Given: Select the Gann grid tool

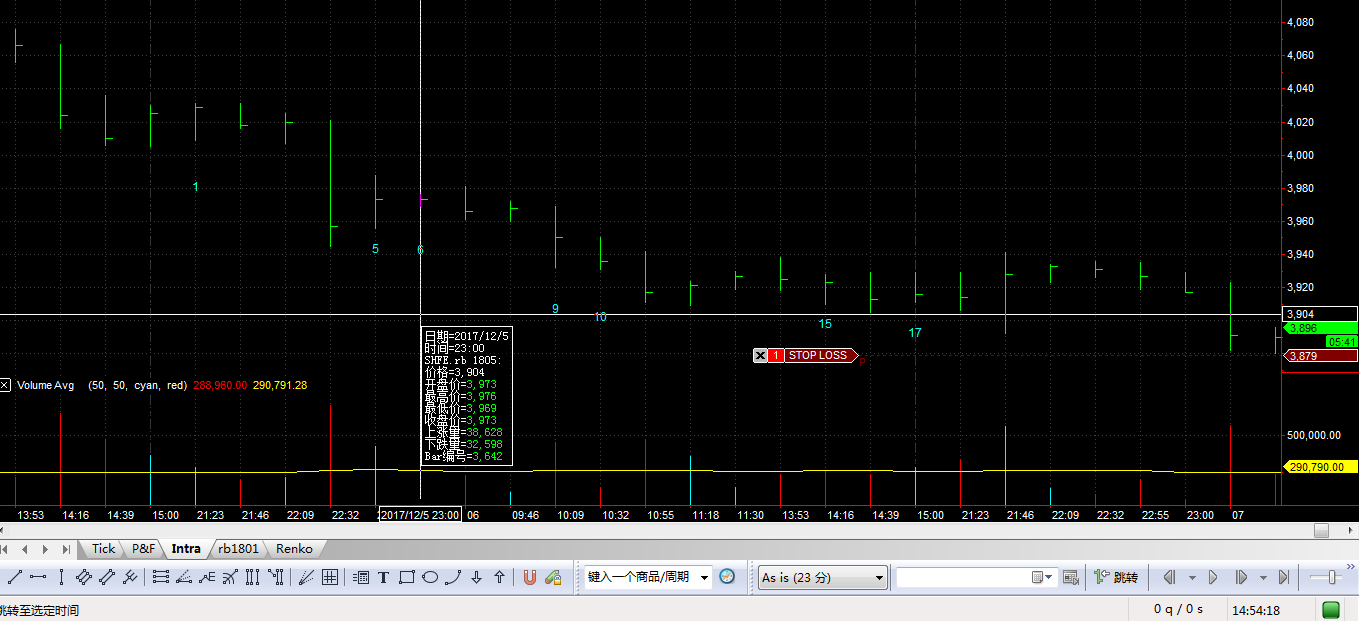Looking at the screenshot, I should [329, 577].
